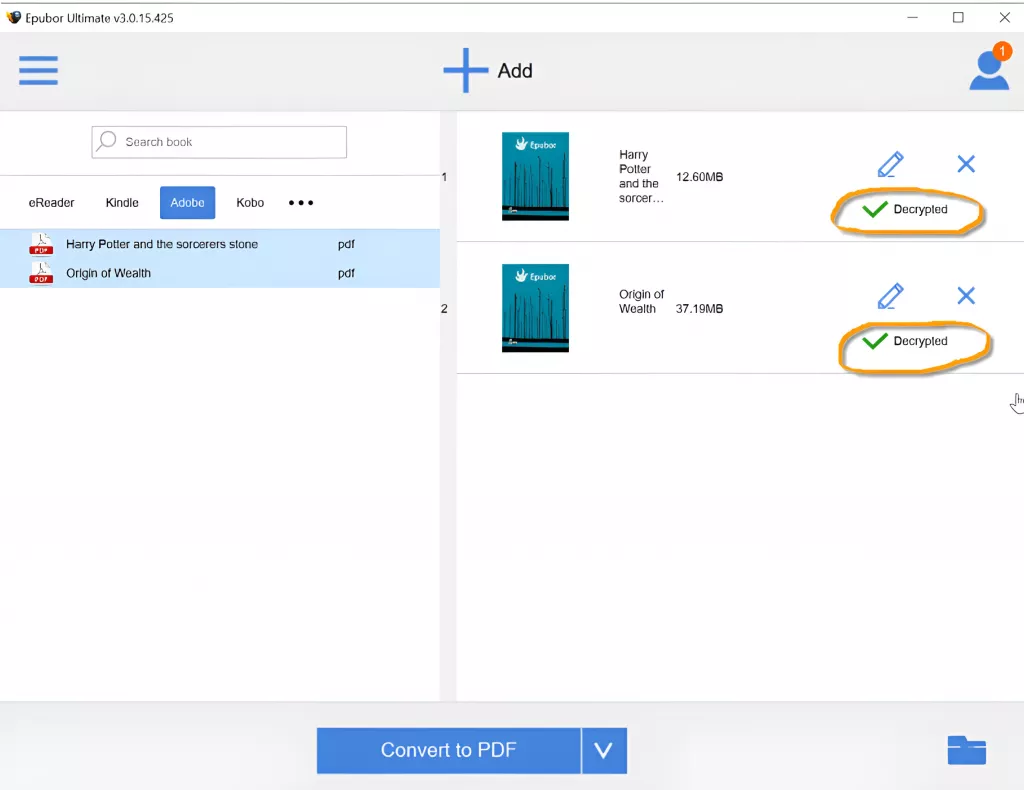The width and height of the screenshot is (1024, 790).
Task: Click the 37.19MB file size text
Action: pyautogui.click(x=699, y=309)
